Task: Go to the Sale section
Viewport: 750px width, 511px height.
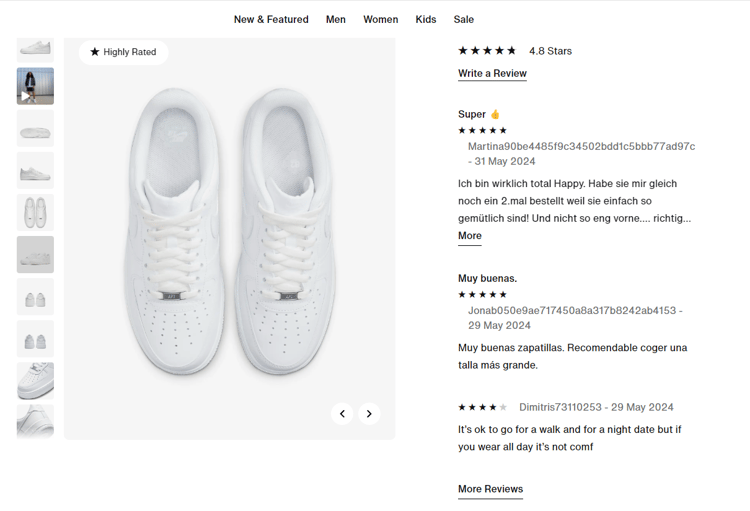Action: coord(464,19)
